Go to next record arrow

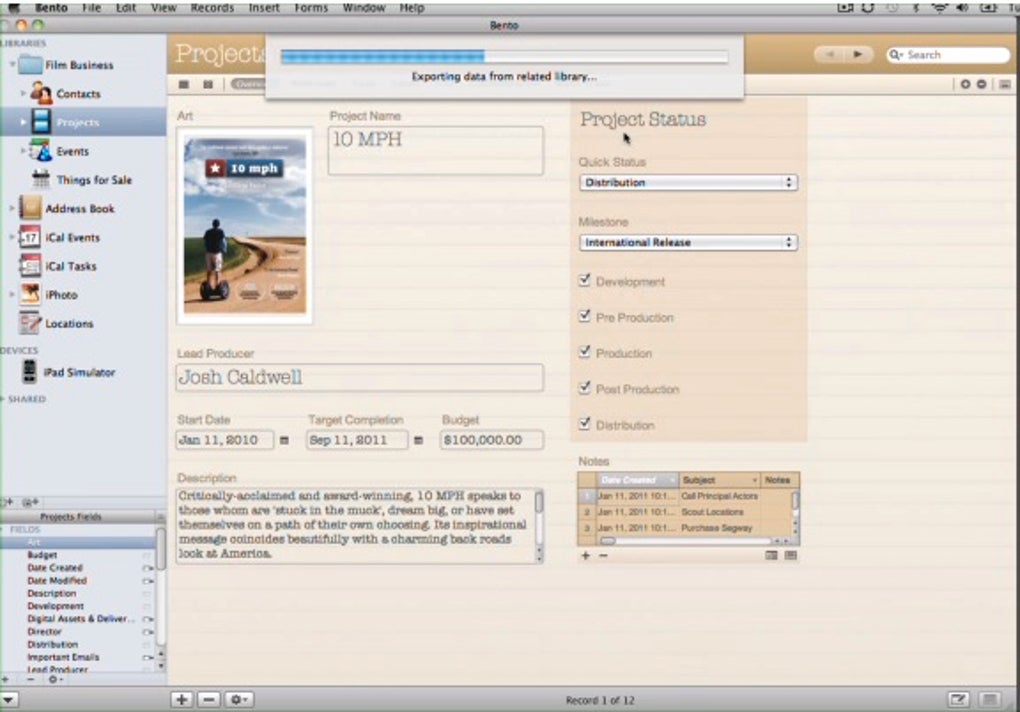(x=858, y=55)
